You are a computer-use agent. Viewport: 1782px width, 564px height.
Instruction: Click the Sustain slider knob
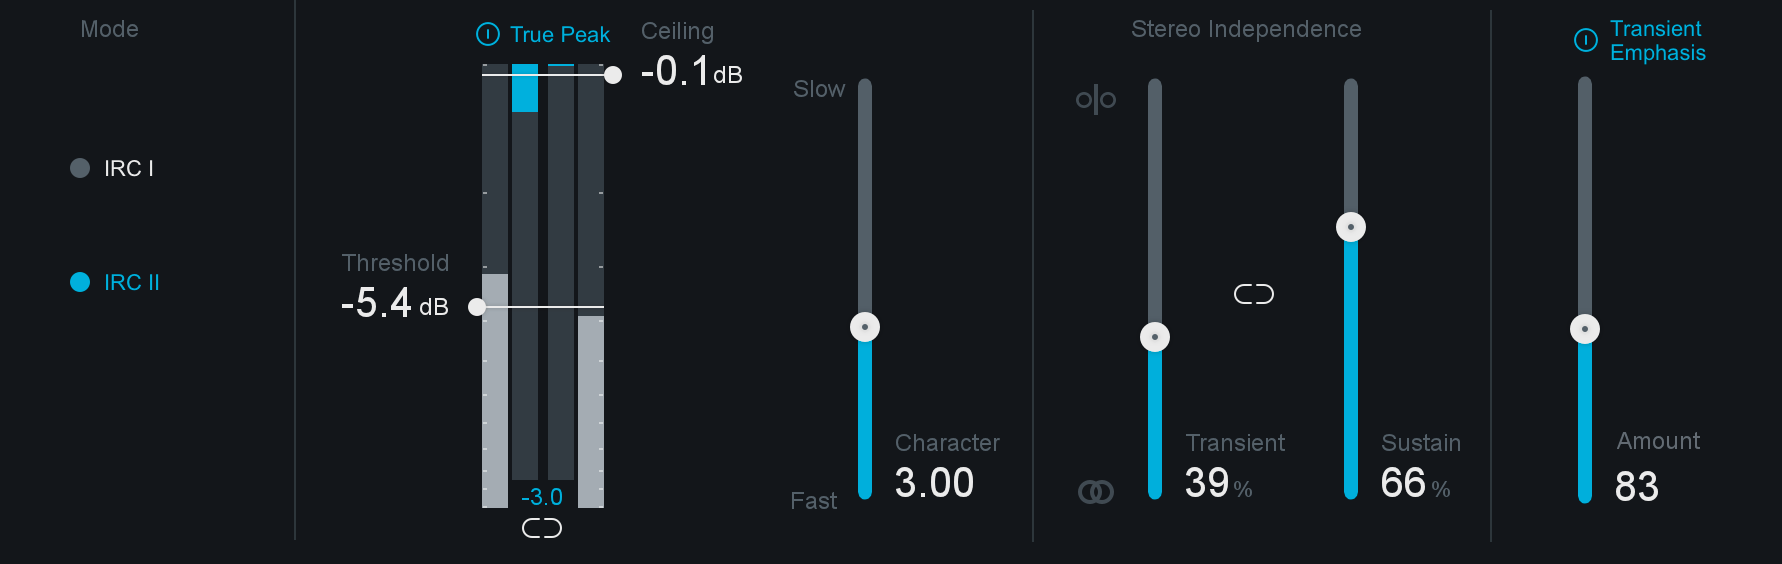pyautogui.click(x=1351, y=227)
